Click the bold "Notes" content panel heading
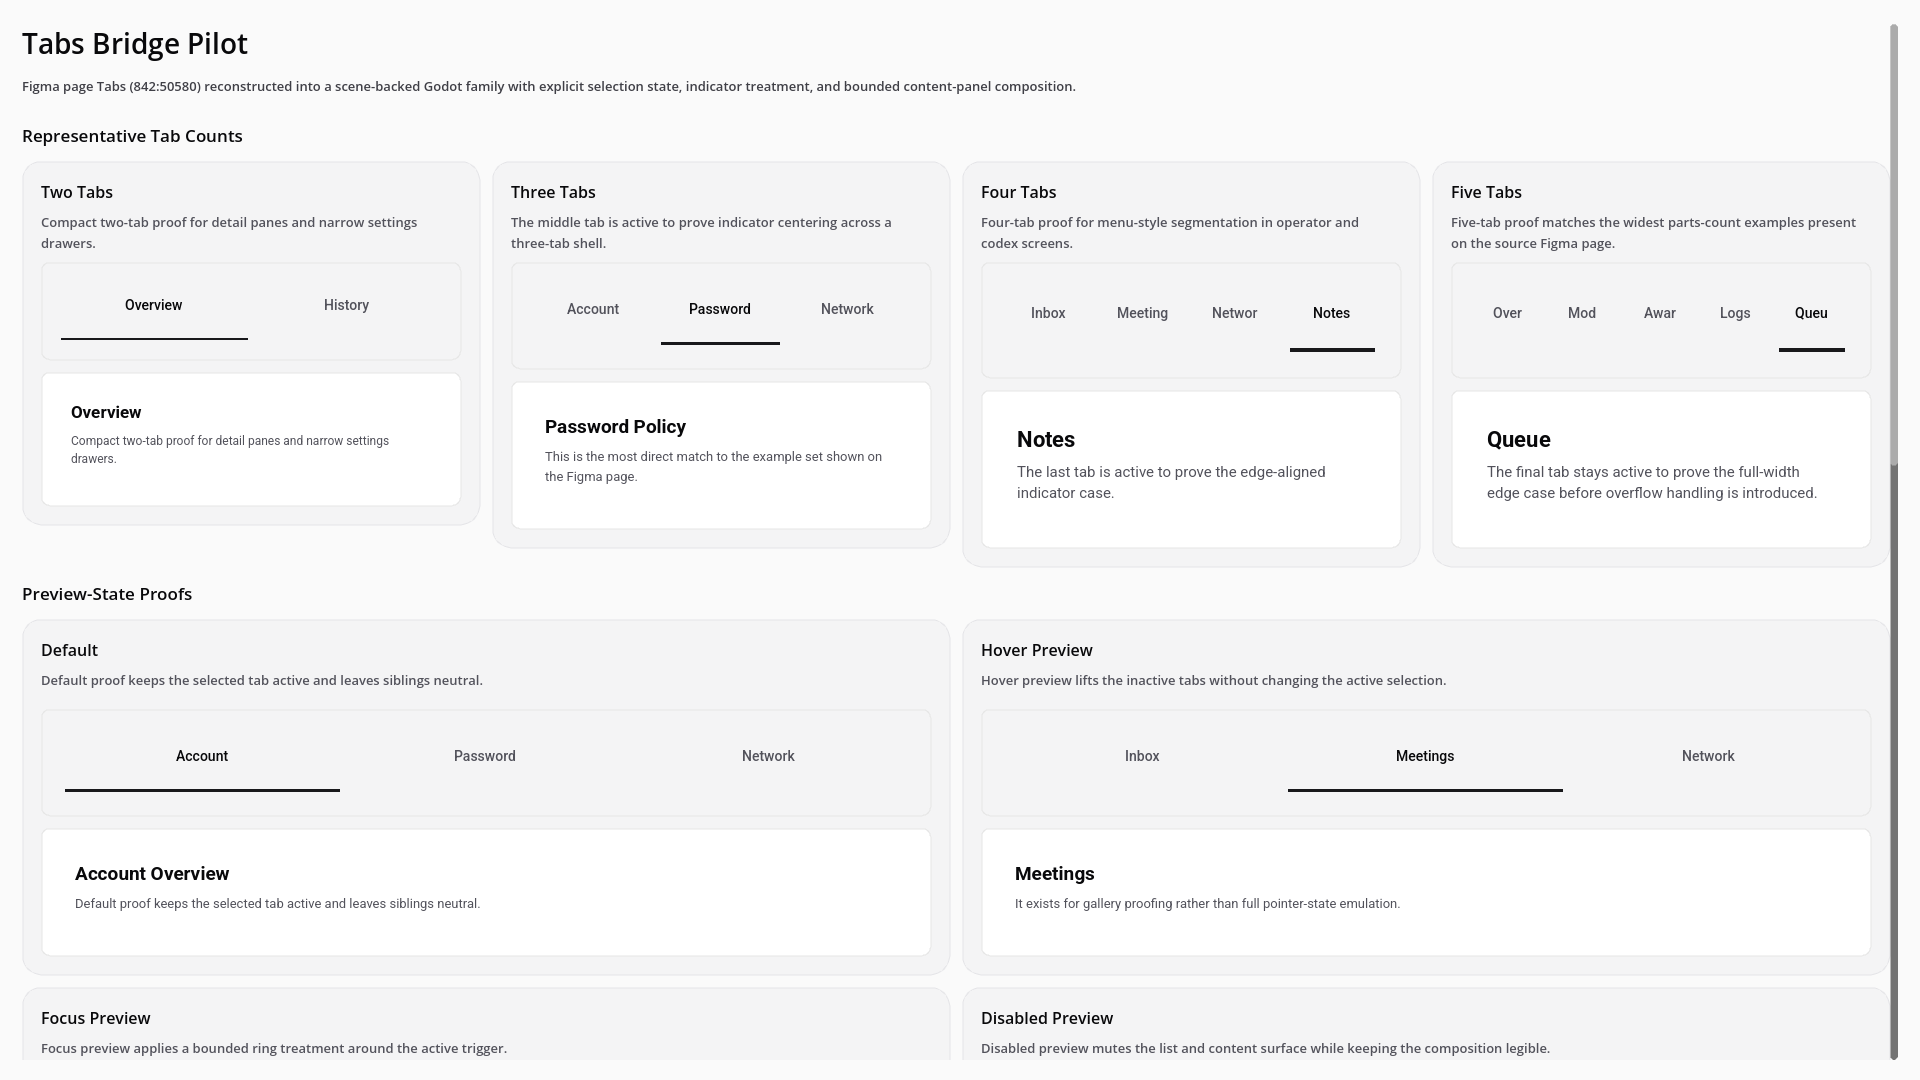 [1046, 440]
